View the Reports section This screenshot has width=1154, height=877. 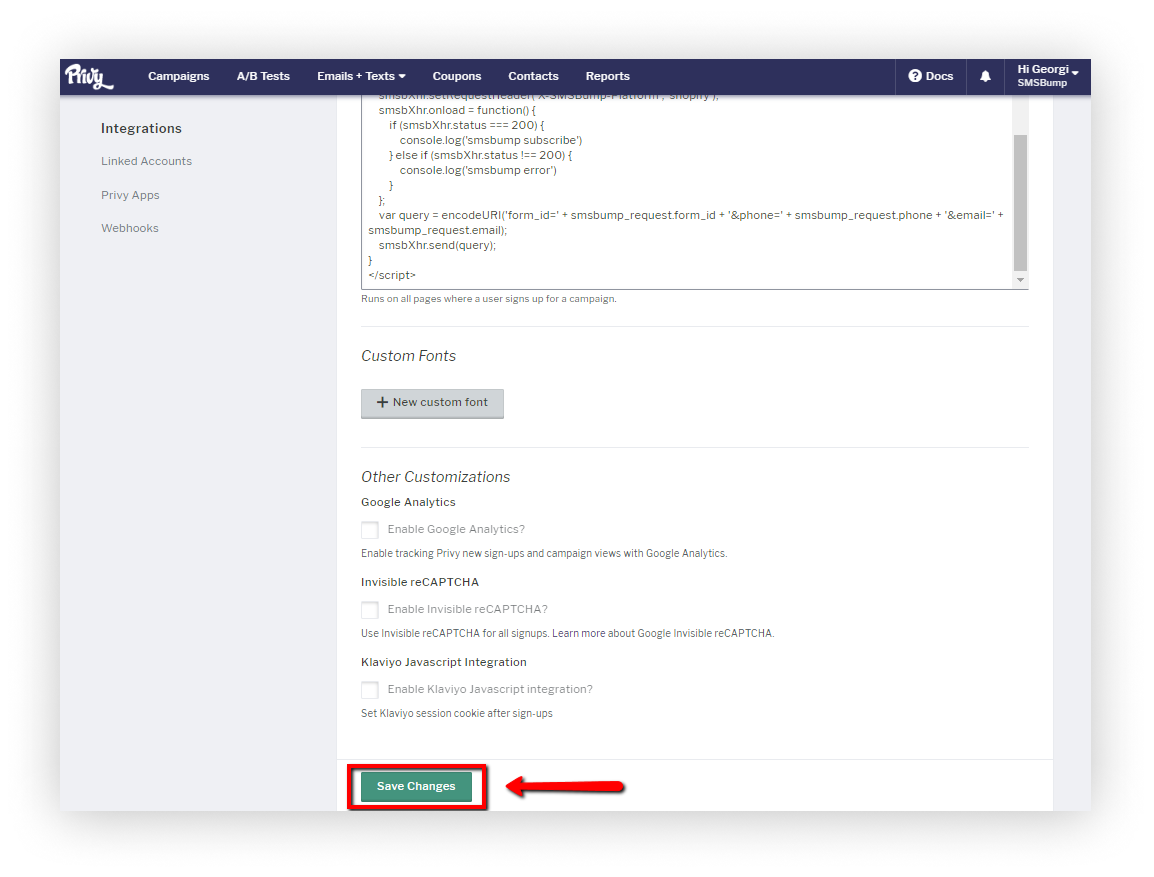point(608,77)
